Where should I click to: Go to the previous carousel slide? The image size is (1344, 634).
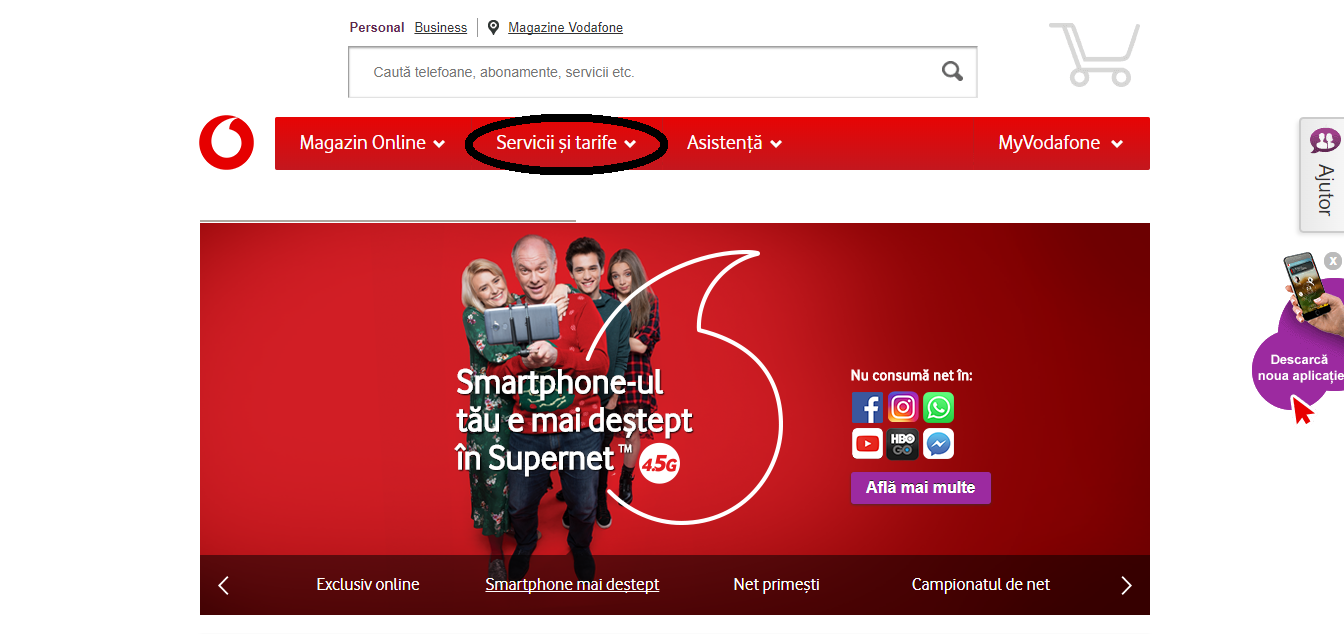click(x=223, y=585)
